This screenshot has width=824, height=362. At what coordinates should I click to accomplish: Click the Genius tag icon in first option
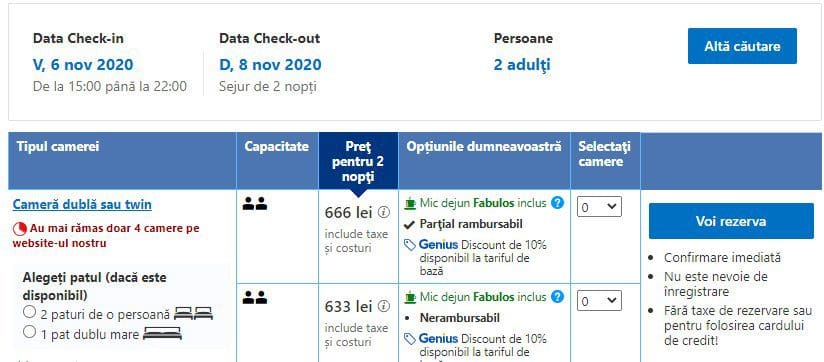point(410,245)
